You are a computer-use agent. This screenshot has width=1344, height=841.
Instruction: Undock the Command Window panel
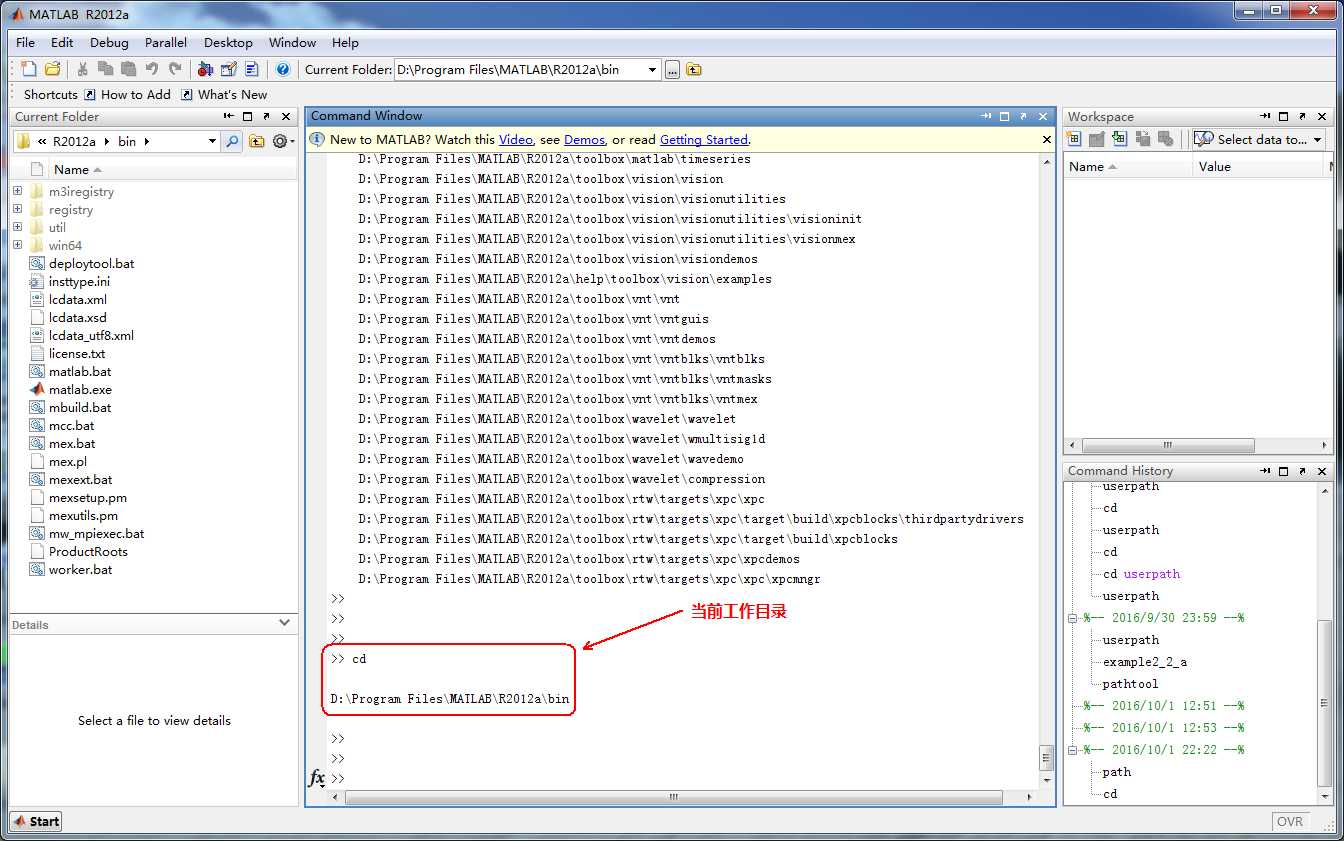(x=1024, y=116)
